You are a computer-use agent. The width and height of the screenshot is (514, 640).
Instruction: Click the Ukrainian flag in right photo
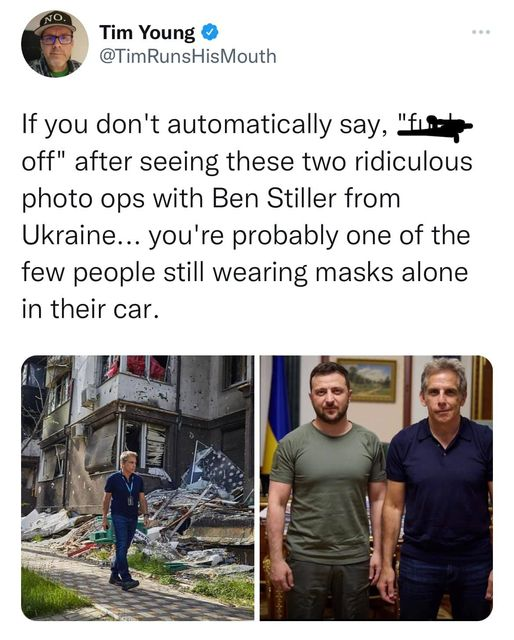276,412
